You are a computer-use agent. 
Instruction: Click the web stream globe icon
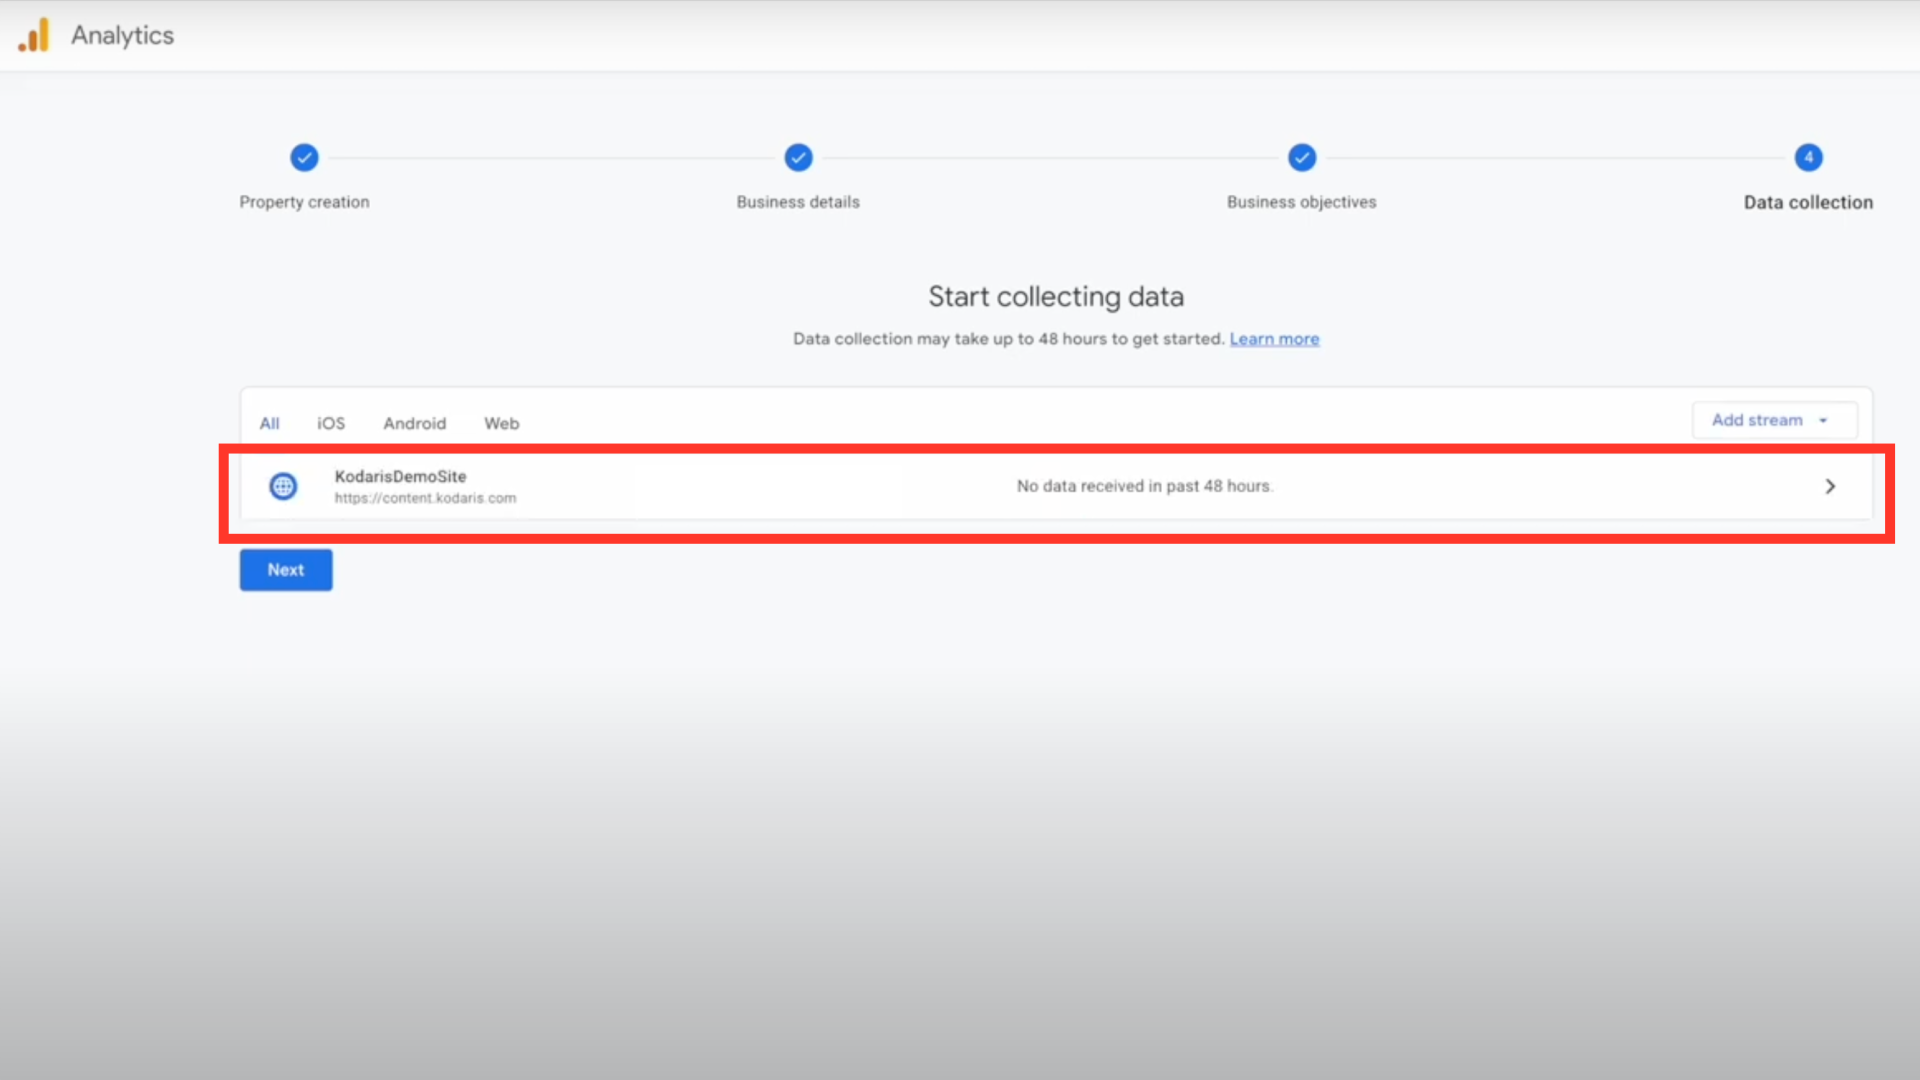click(283, 487)
